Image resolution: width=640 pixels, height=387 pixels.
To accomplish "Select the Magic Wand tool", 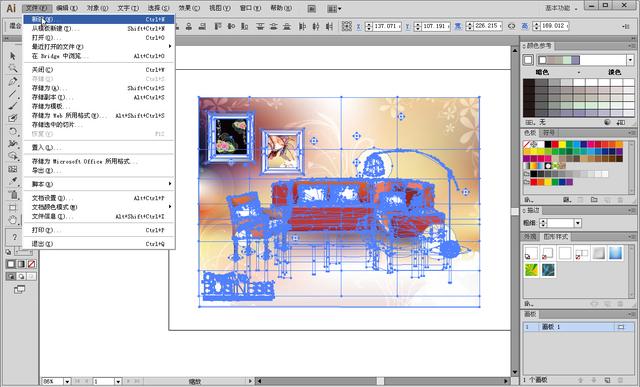I will 13,68.
